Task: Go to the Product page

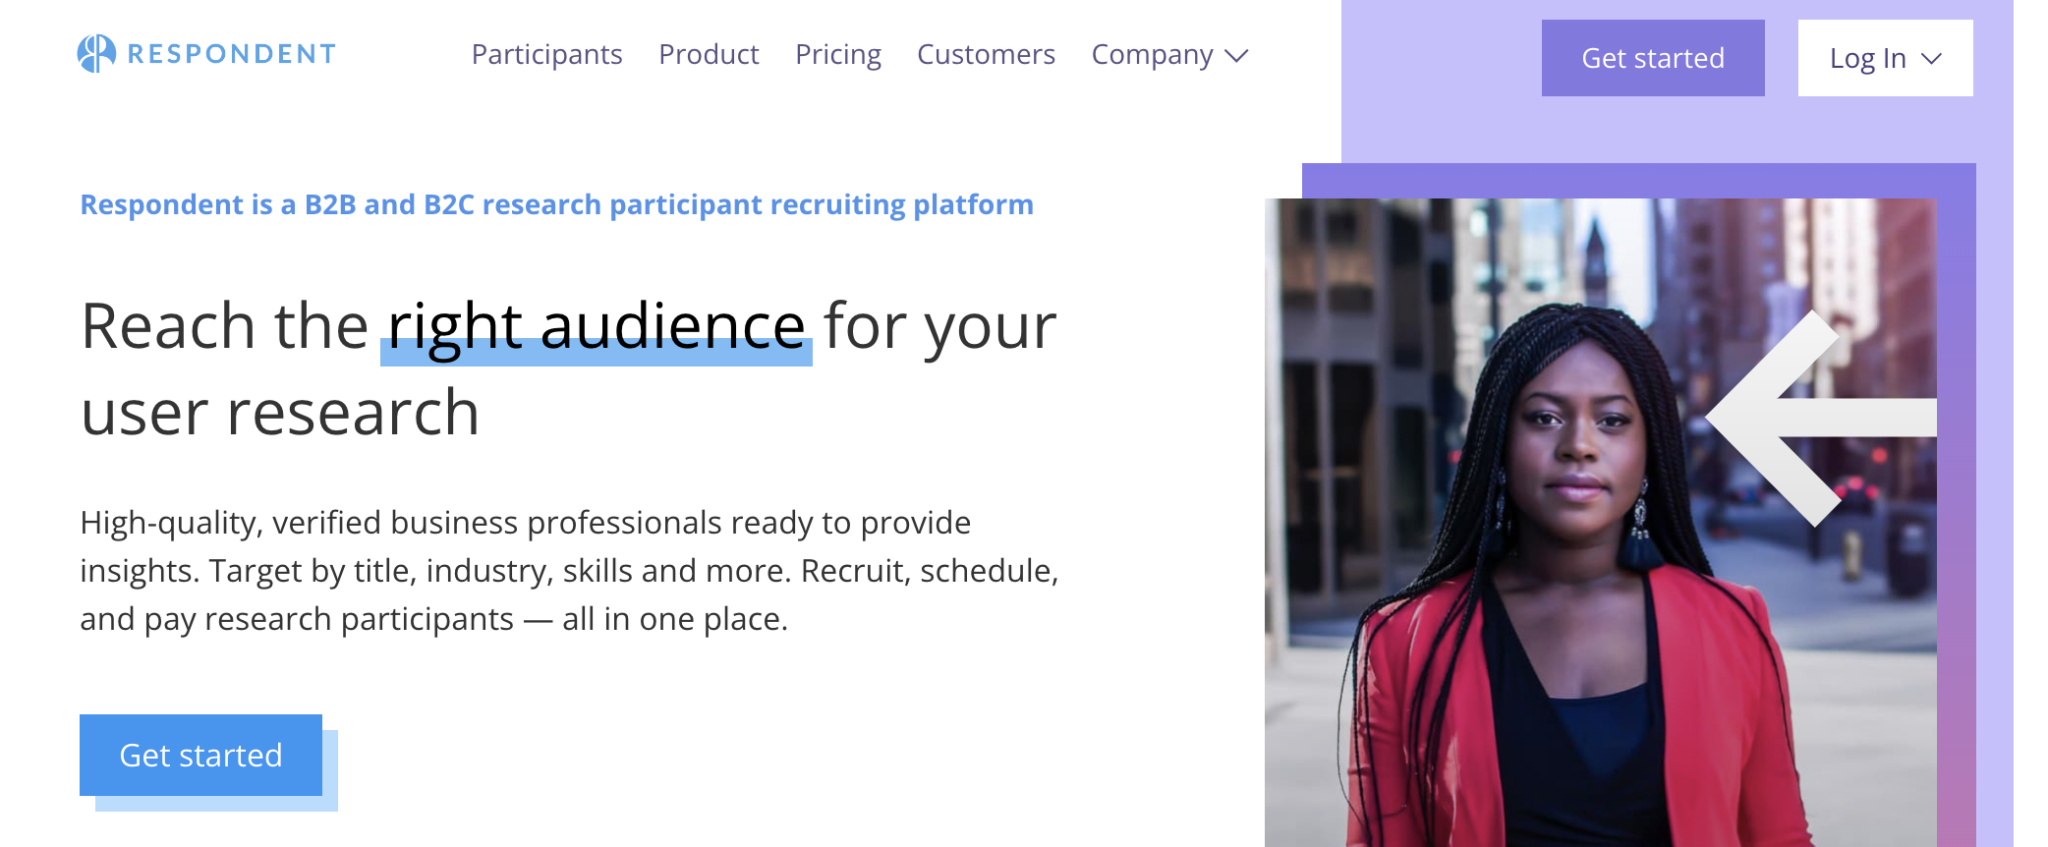Action: click(x=708, y=54)
